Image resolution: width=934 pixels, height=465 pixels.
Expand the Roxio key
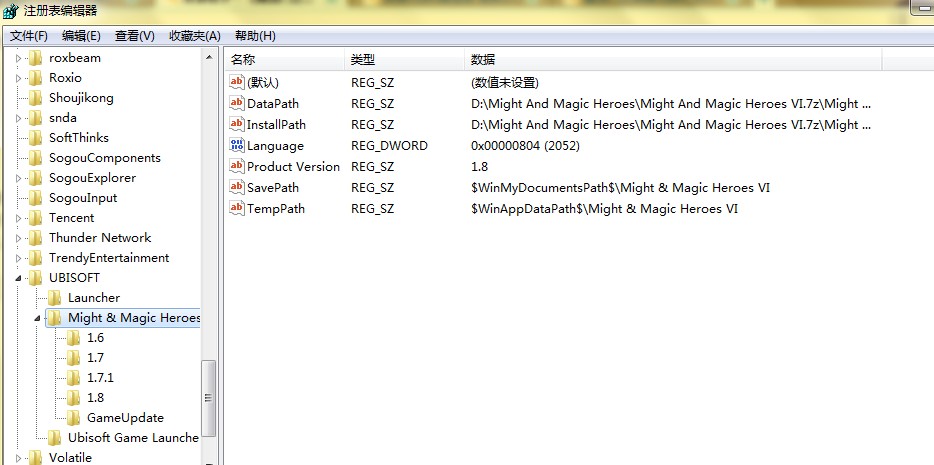[x=18, y=78]
